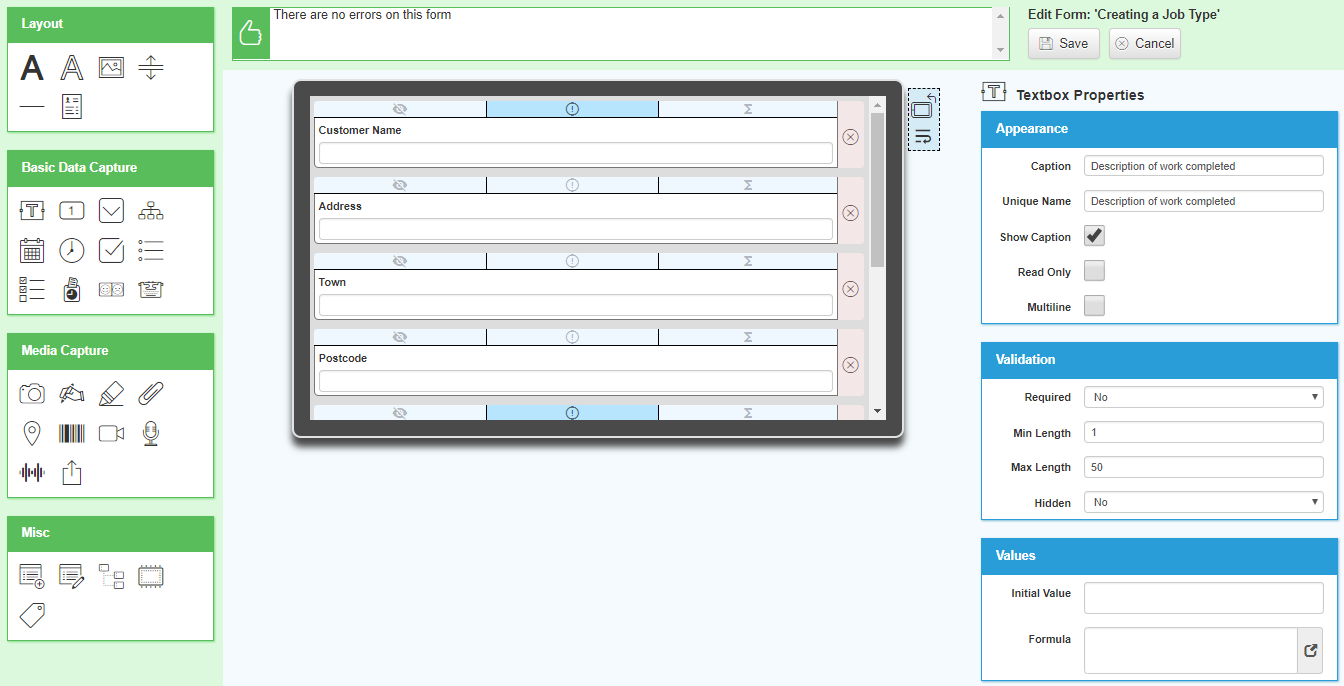Uncheck the Show Caption checkbox
1344x686 pixels.
[1094, 237]
